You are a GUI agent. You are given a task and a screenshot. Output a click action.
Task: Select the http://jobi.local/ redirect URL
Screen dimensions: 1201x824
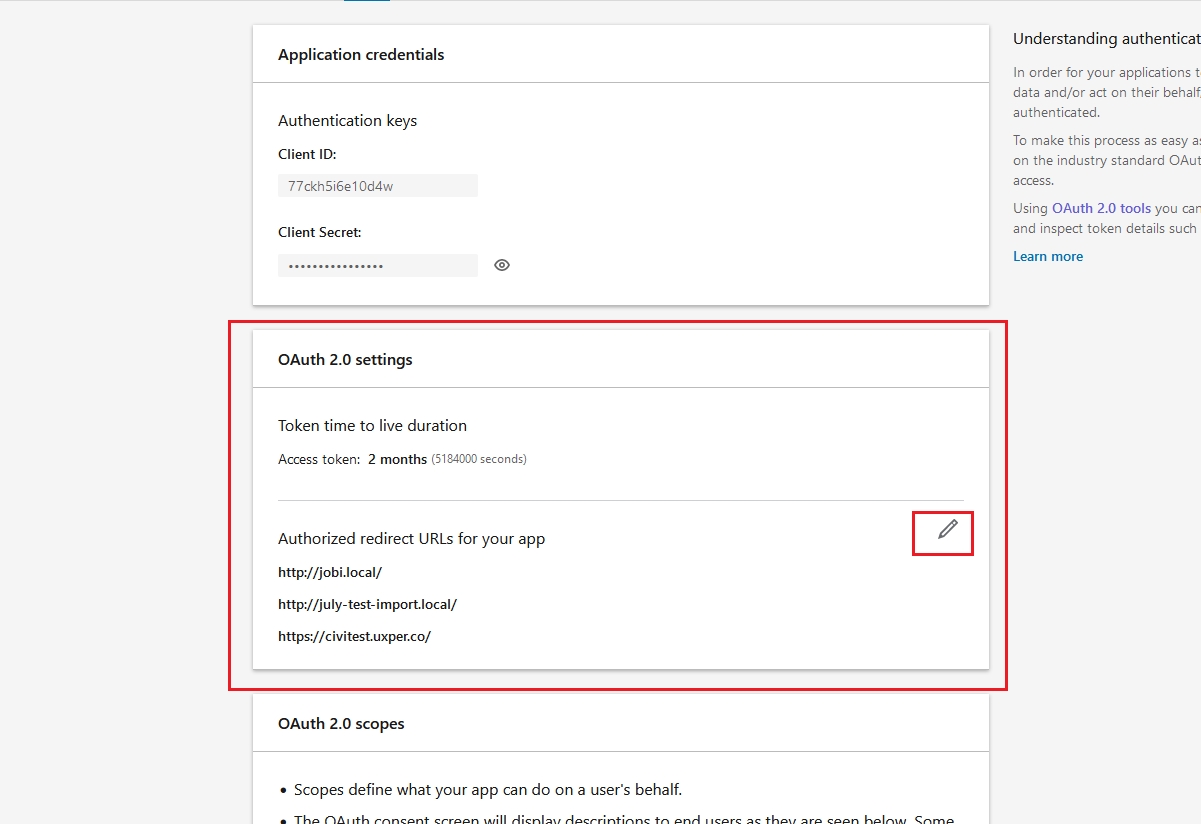click(x=330, y=572)
